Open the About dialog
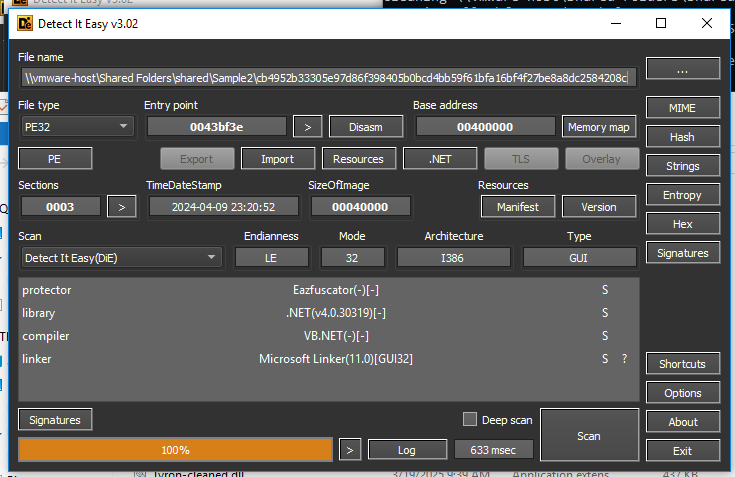 [682, 422]
